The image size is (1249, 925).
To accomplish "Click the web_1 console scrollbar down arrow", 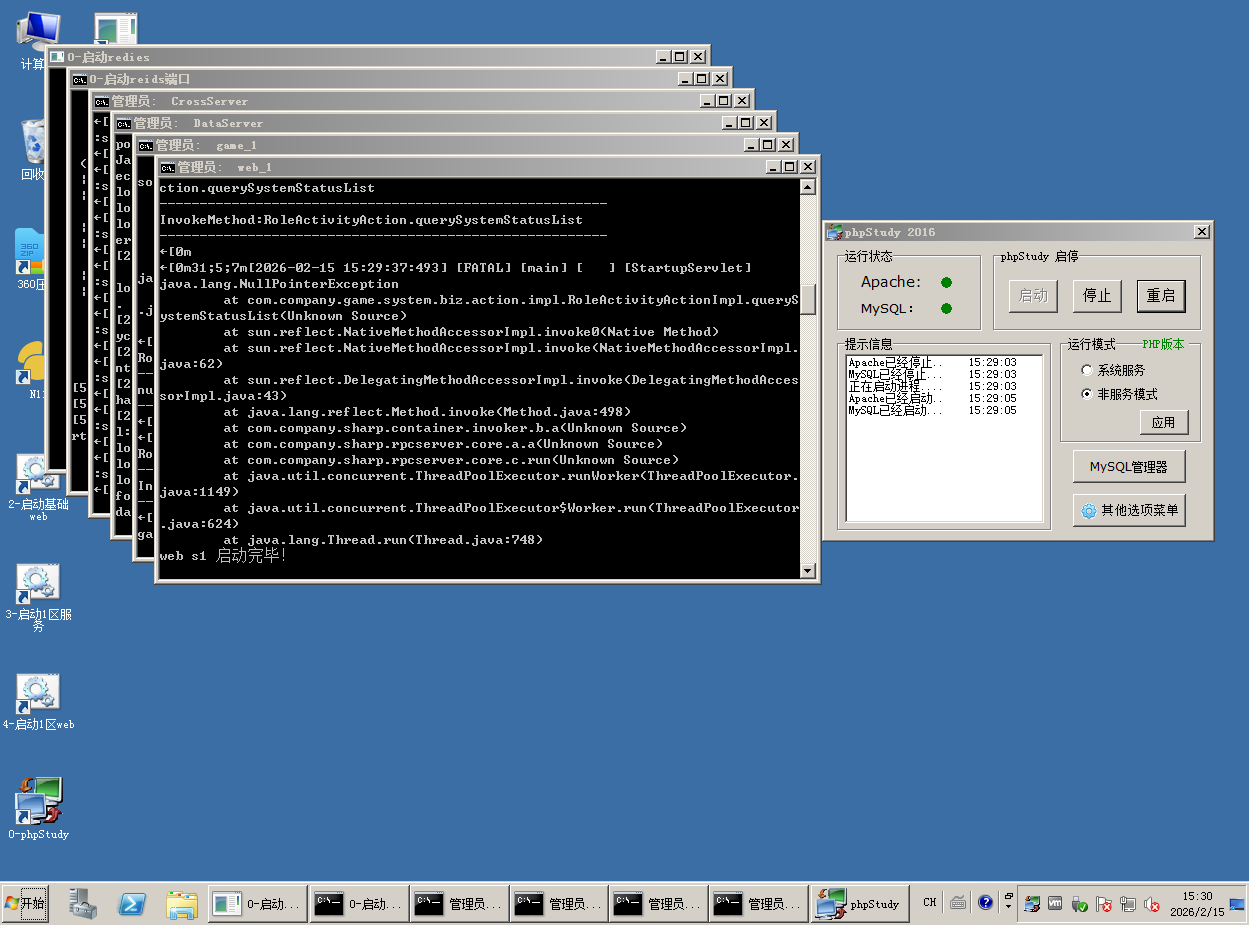I will [x=808, y=571].
